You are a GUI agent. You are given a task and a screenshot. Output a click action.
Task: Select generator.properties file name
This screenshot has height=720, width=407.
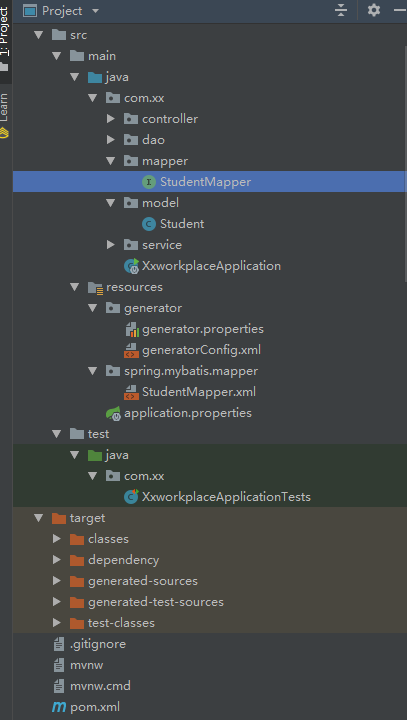[x=203, y=329]
